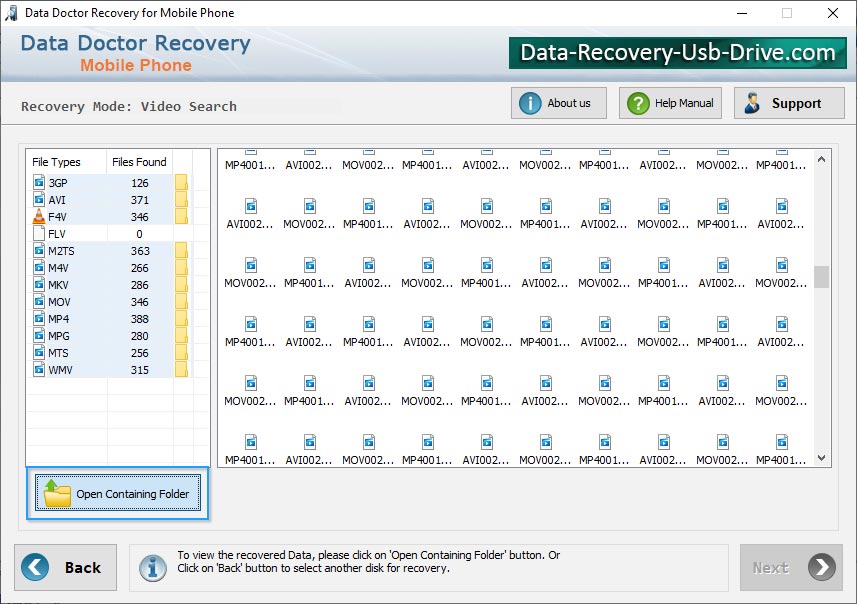
Task: Select the 3GP file type icon
Action: [39, 182]
